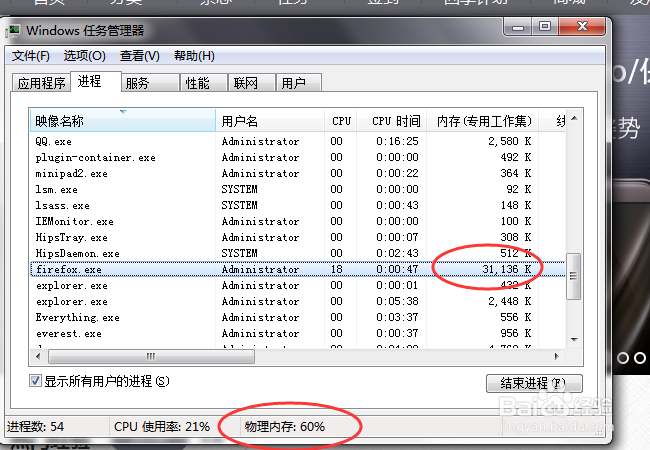This screenshot has width=650, height=450.
Task: Select the 进程 tab
Action: tap(95, 81)
